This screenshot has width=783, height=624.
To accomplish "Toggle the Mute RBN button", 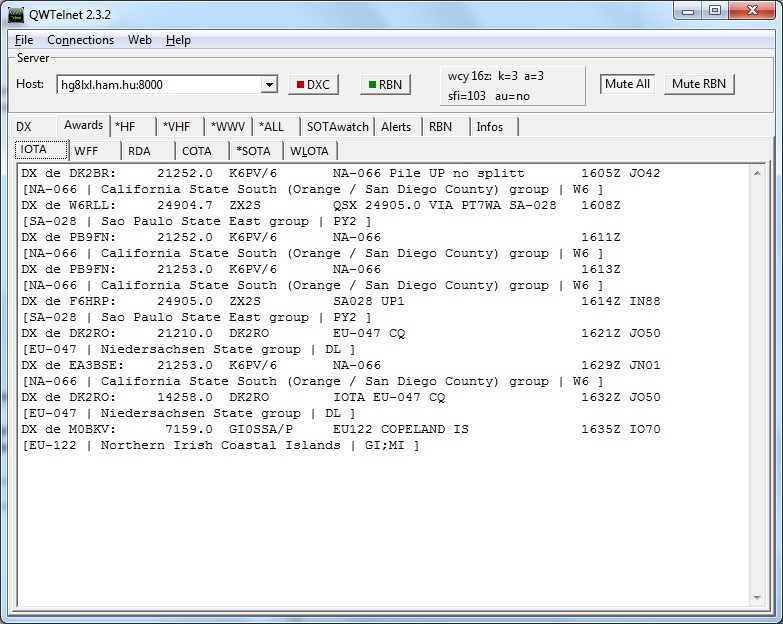I will tap(699, 84).
